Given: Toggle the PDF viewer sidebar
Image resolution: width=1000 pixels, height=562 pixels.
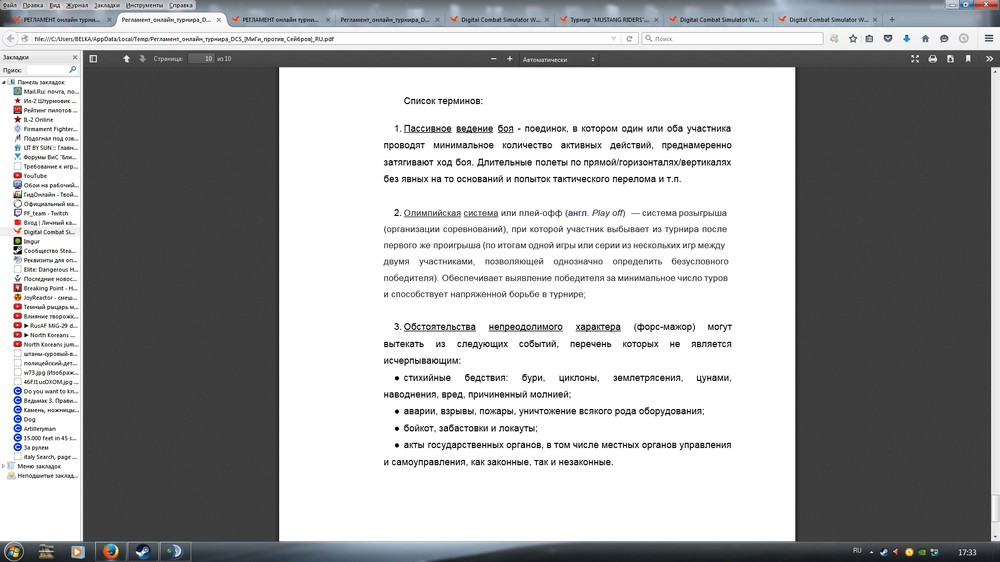Looking at the screenshot, I should 93,59.
